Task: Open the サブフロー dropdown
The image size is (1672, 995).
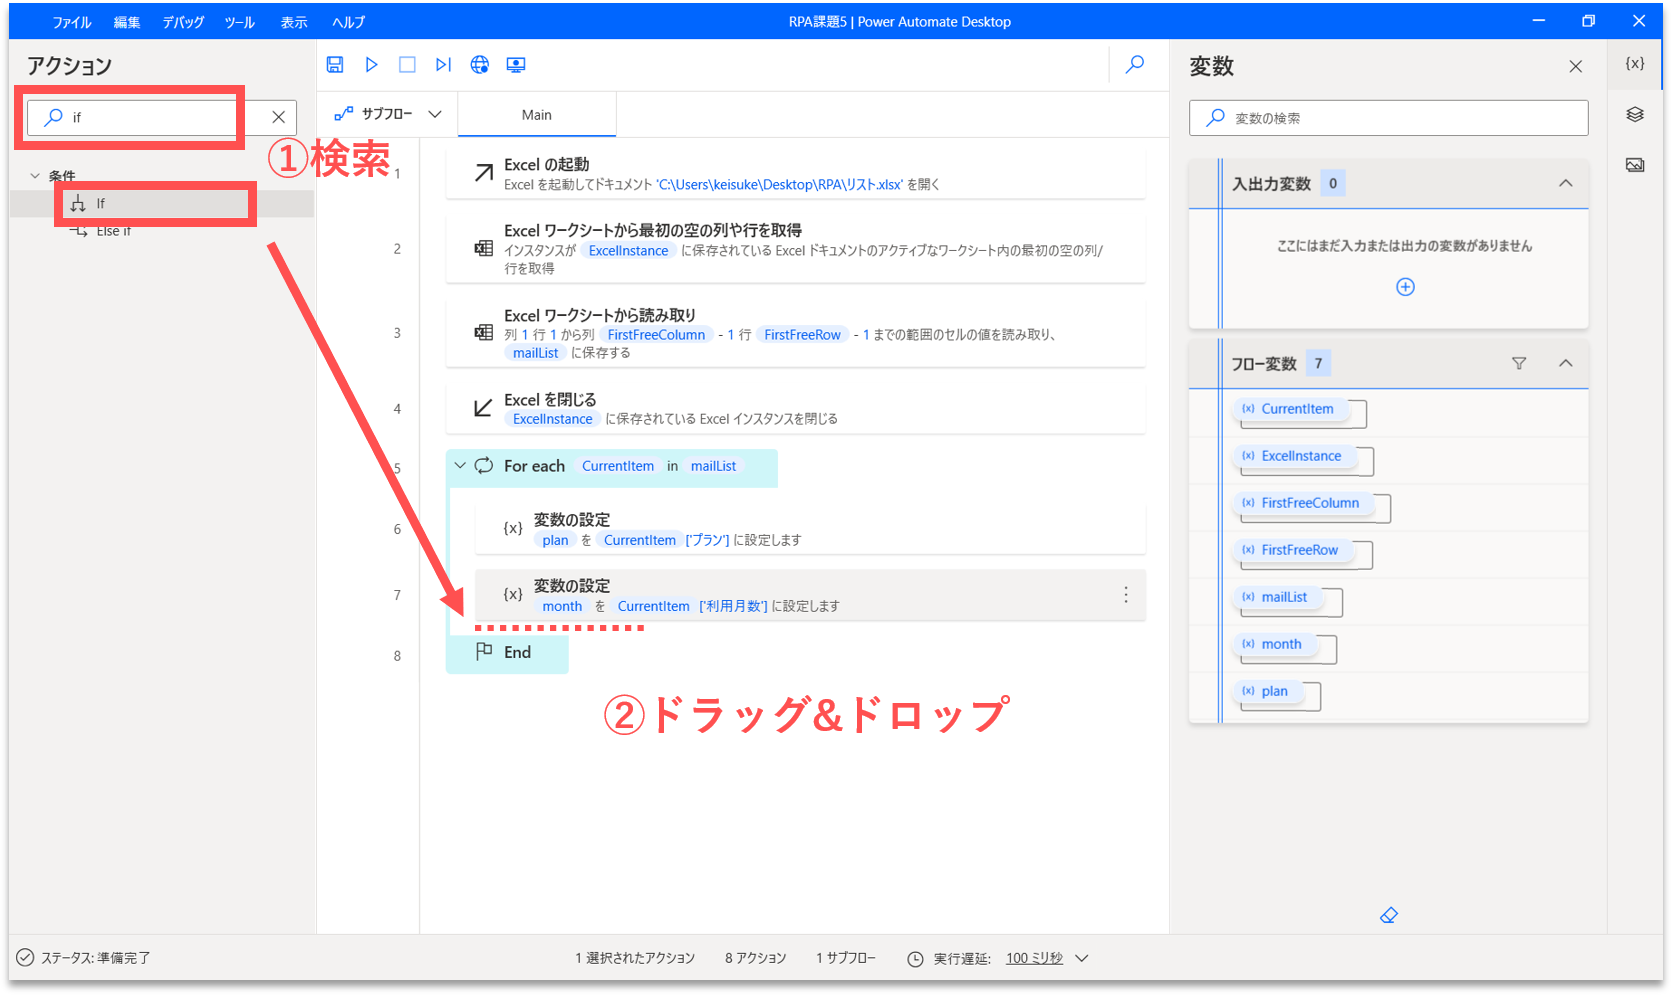Action: click(x=388, y=114)
